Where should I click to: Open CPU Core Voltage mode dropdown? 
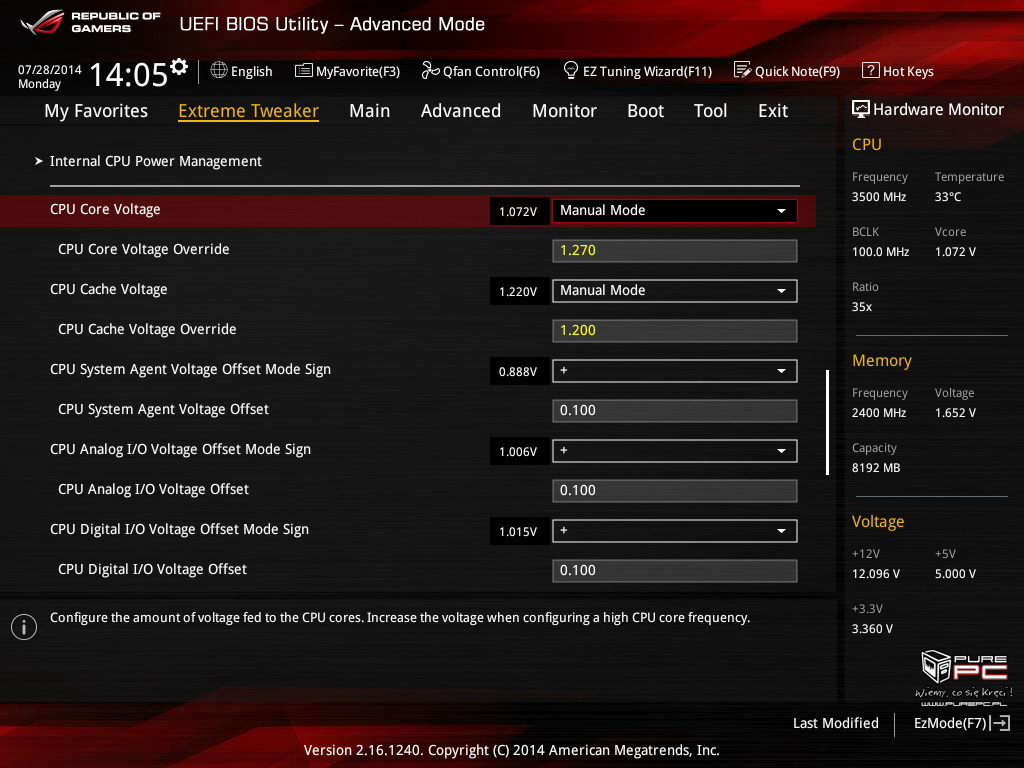(674, 211)
